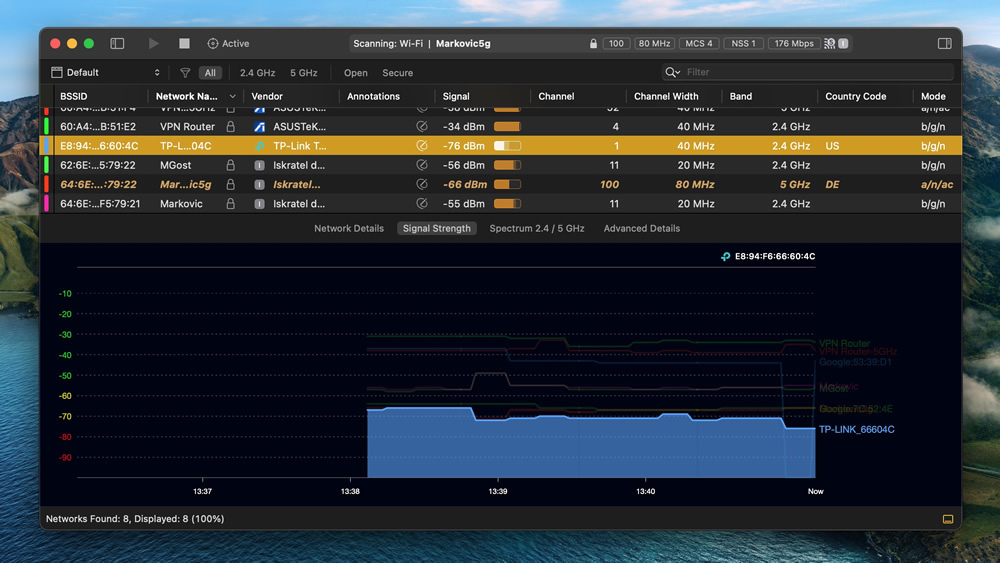Click the magnifier search options icon
Image resolution: width=1000 pixels, height=563 pixels.
click(672, 72)
